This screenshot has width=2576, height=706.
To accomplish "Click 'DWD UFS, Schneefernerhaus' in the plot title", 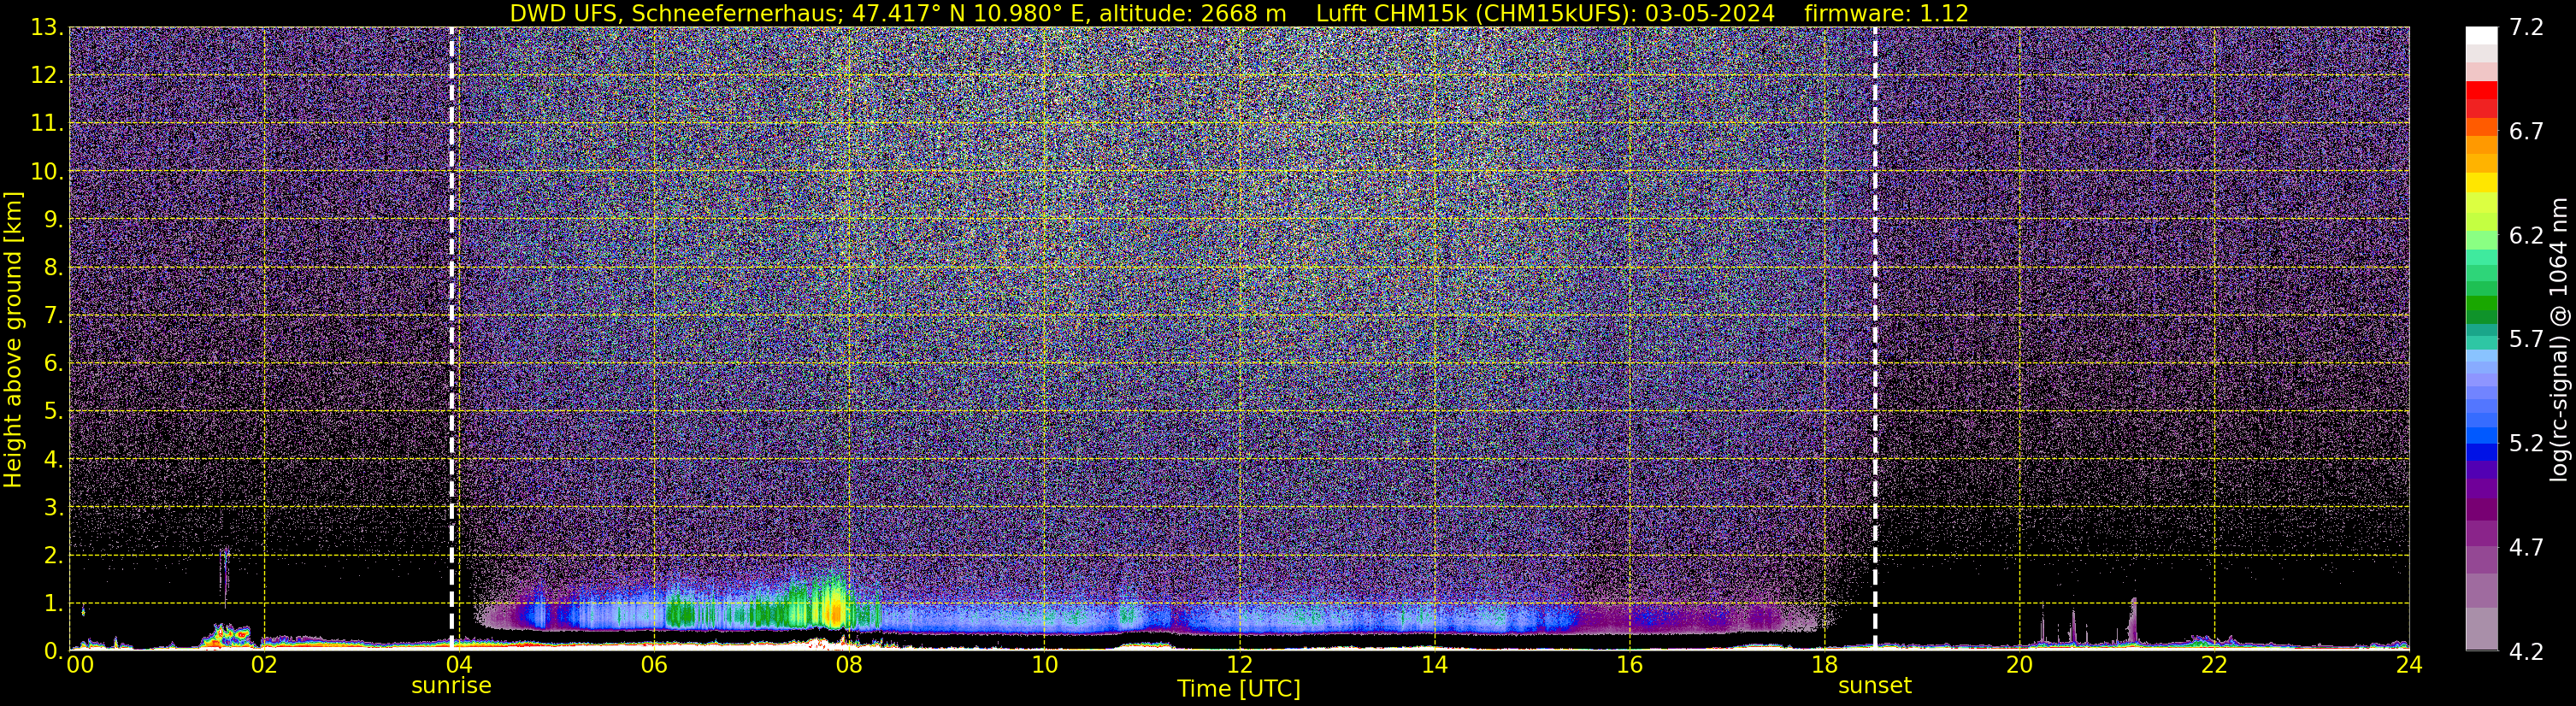I will pyautogui.click(x=671, y=14).
